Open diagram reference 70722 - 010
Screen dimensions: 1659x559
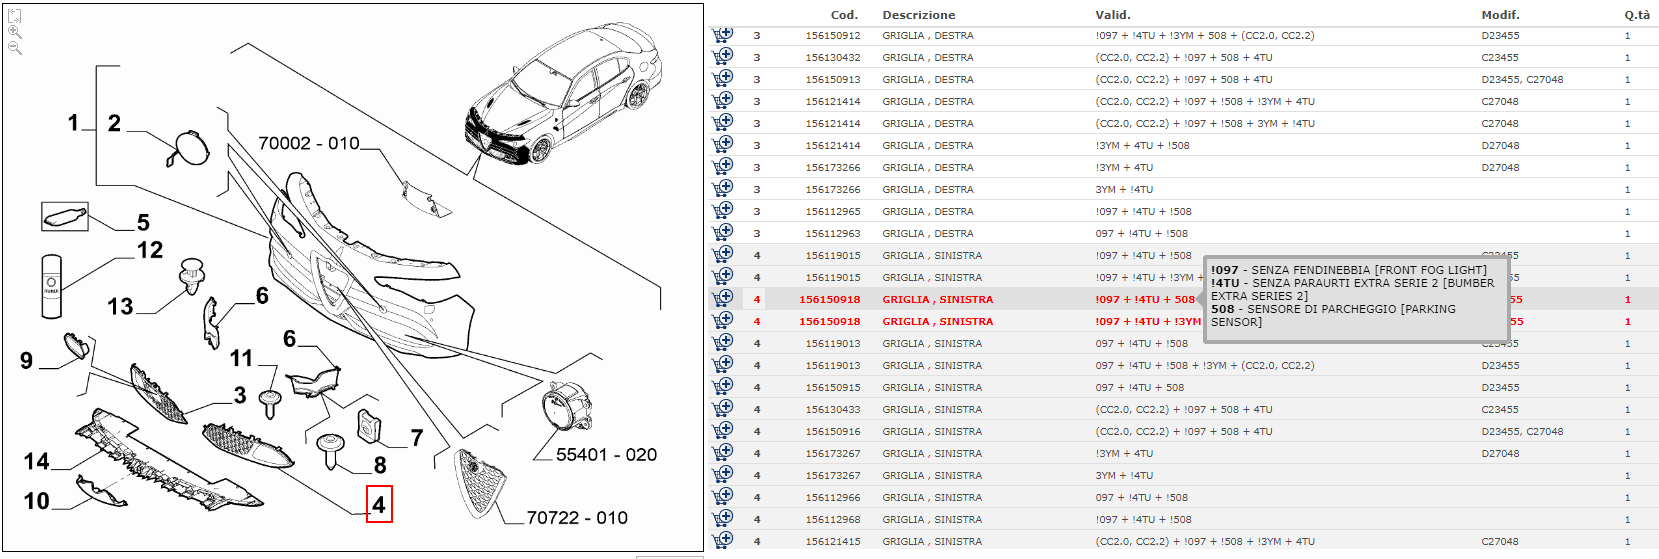click(577, 518)
